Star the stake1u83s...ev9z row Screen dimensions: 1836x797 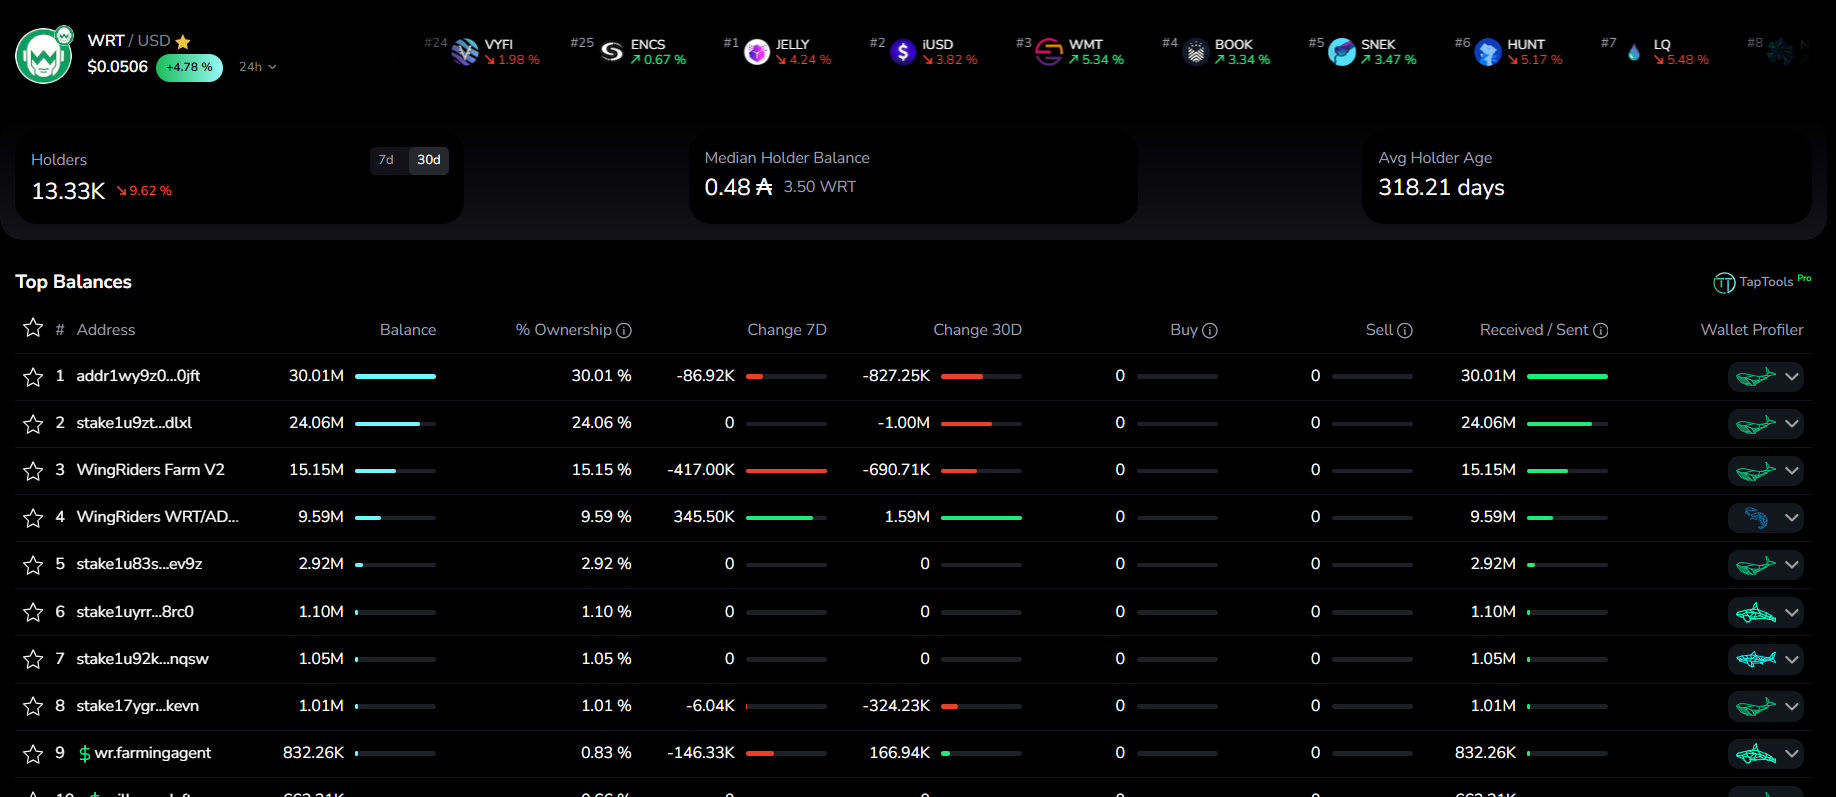point(33,565)
